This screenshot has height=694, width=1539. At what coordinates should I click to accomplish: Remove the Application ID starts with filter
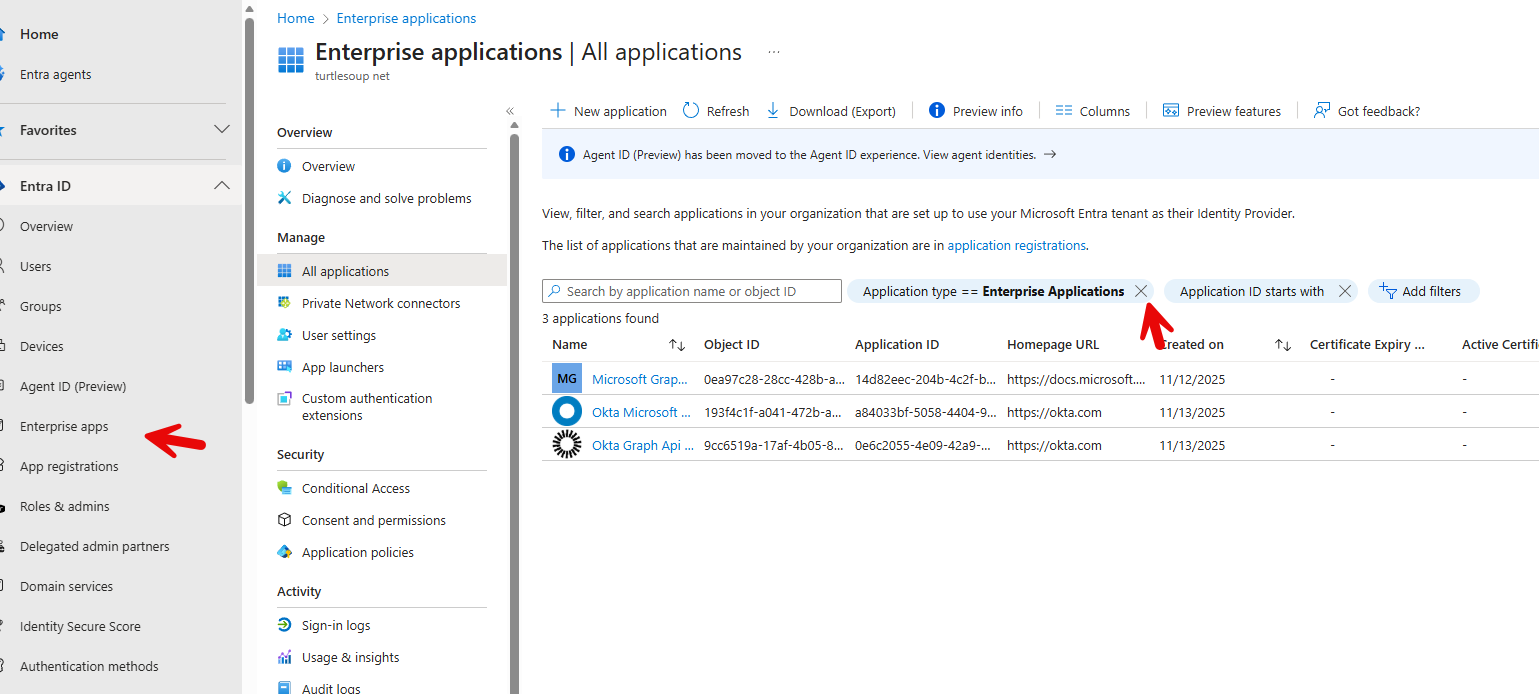coord(1345,291)
